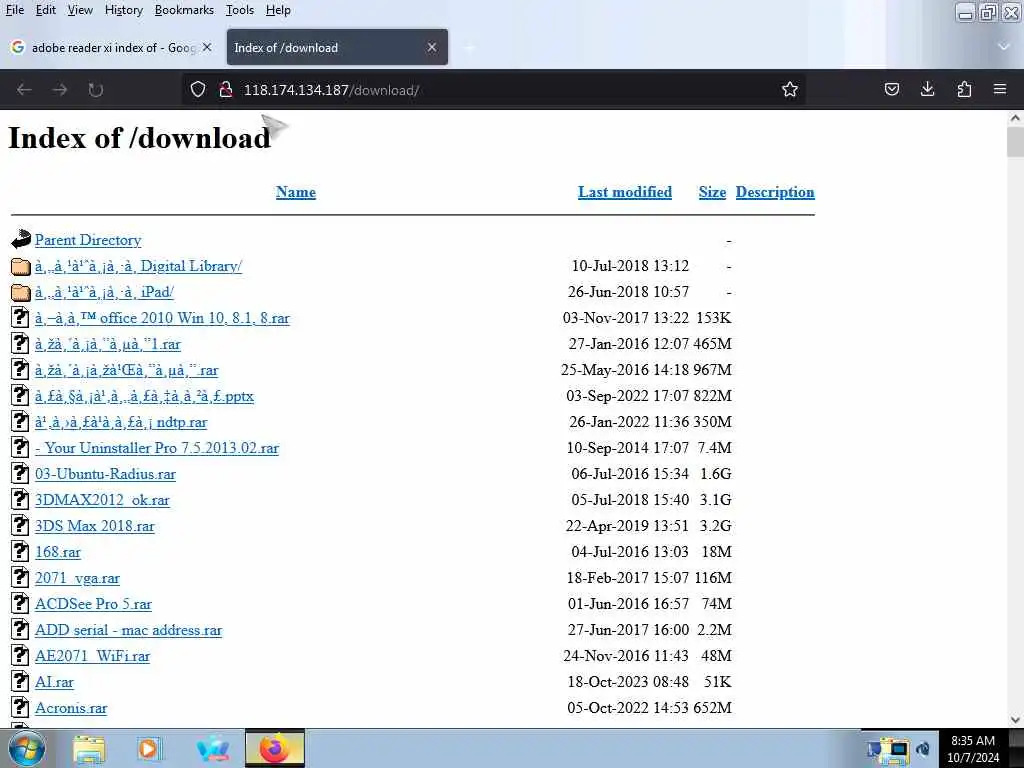Viewport: 1024px width, 768px height.
Task: Open the File menu
Action: [14, 10]
